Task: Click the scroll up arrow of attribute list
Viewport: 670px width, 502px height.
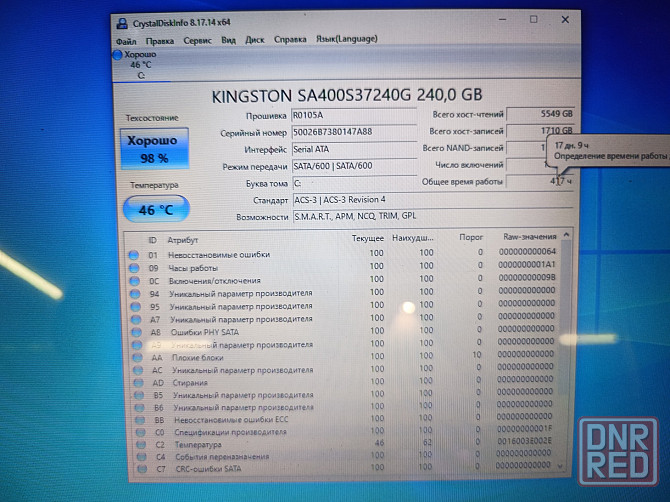Action: pyautogui.click(x=567, y=235)
